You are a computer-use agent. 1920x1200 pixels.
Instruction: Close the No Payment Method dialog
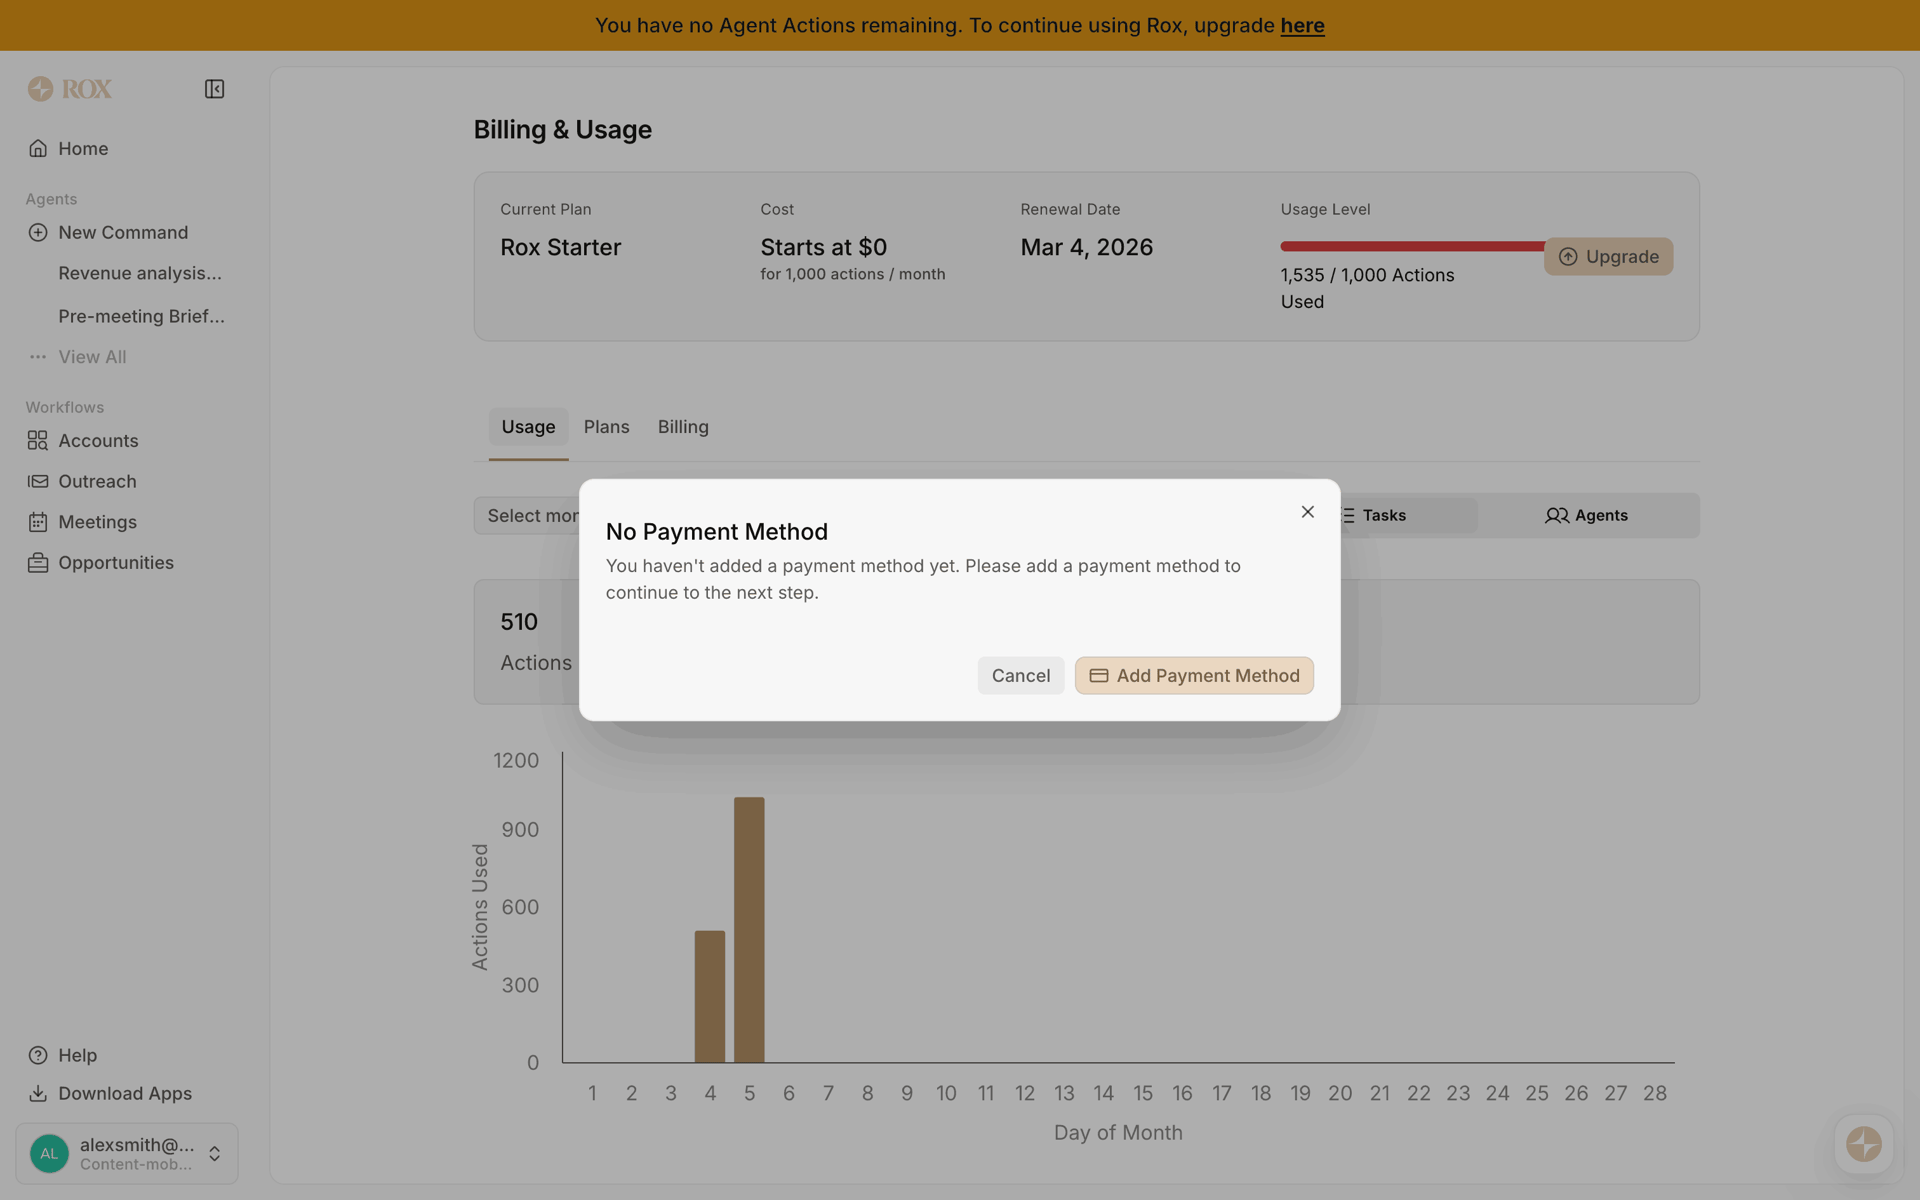(1307, 512)
